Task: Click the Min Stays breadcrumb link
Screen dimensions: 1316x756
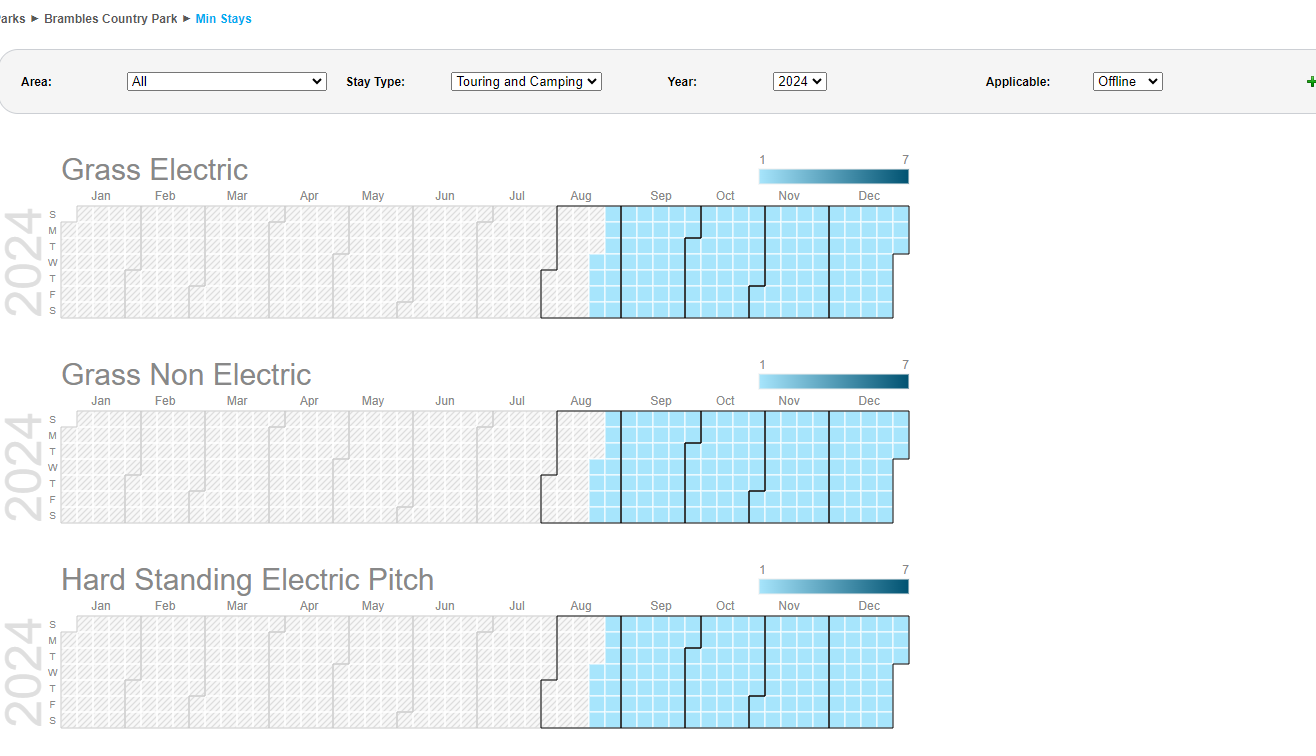Action: point(223,19)
